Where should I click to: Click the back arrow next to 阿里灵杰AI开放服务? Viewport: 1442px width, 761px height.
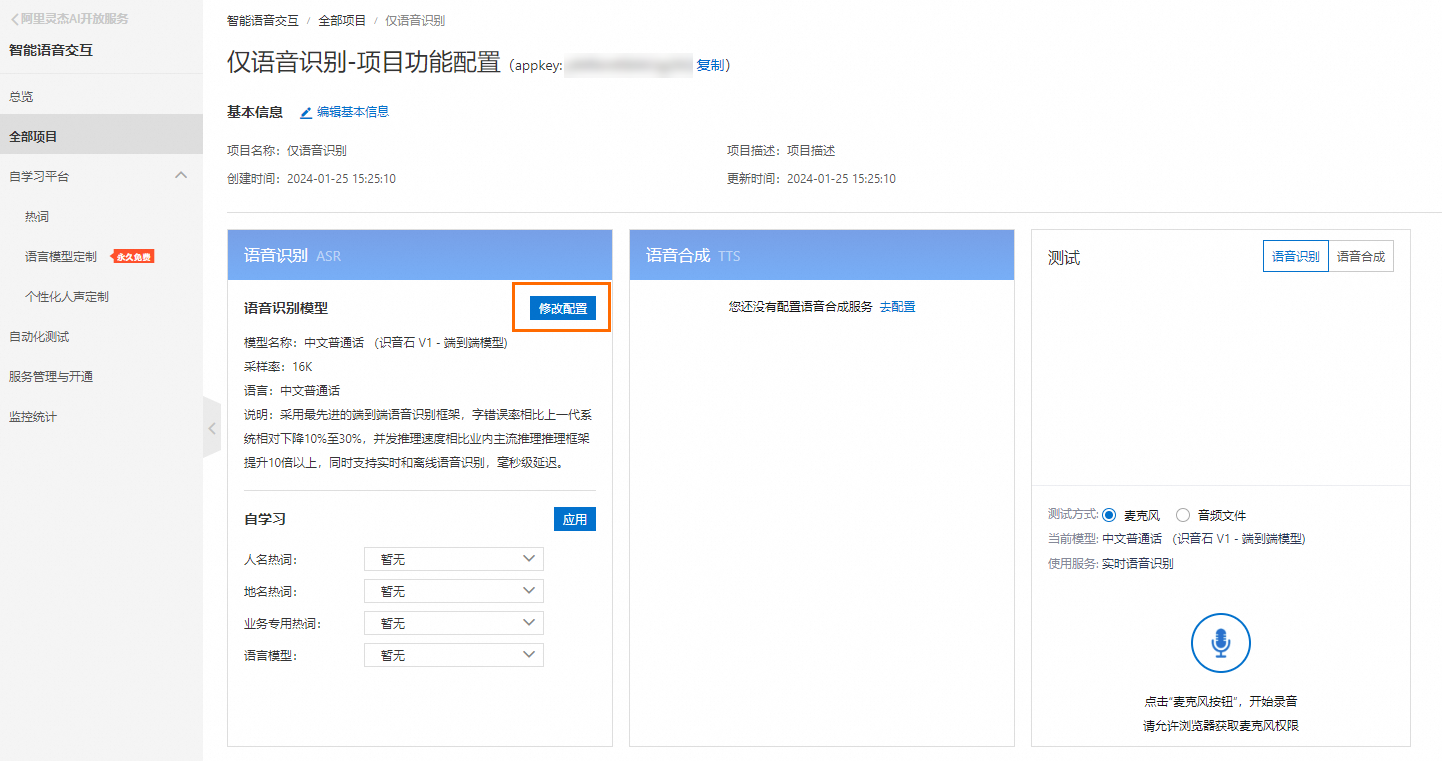[14, 19]
